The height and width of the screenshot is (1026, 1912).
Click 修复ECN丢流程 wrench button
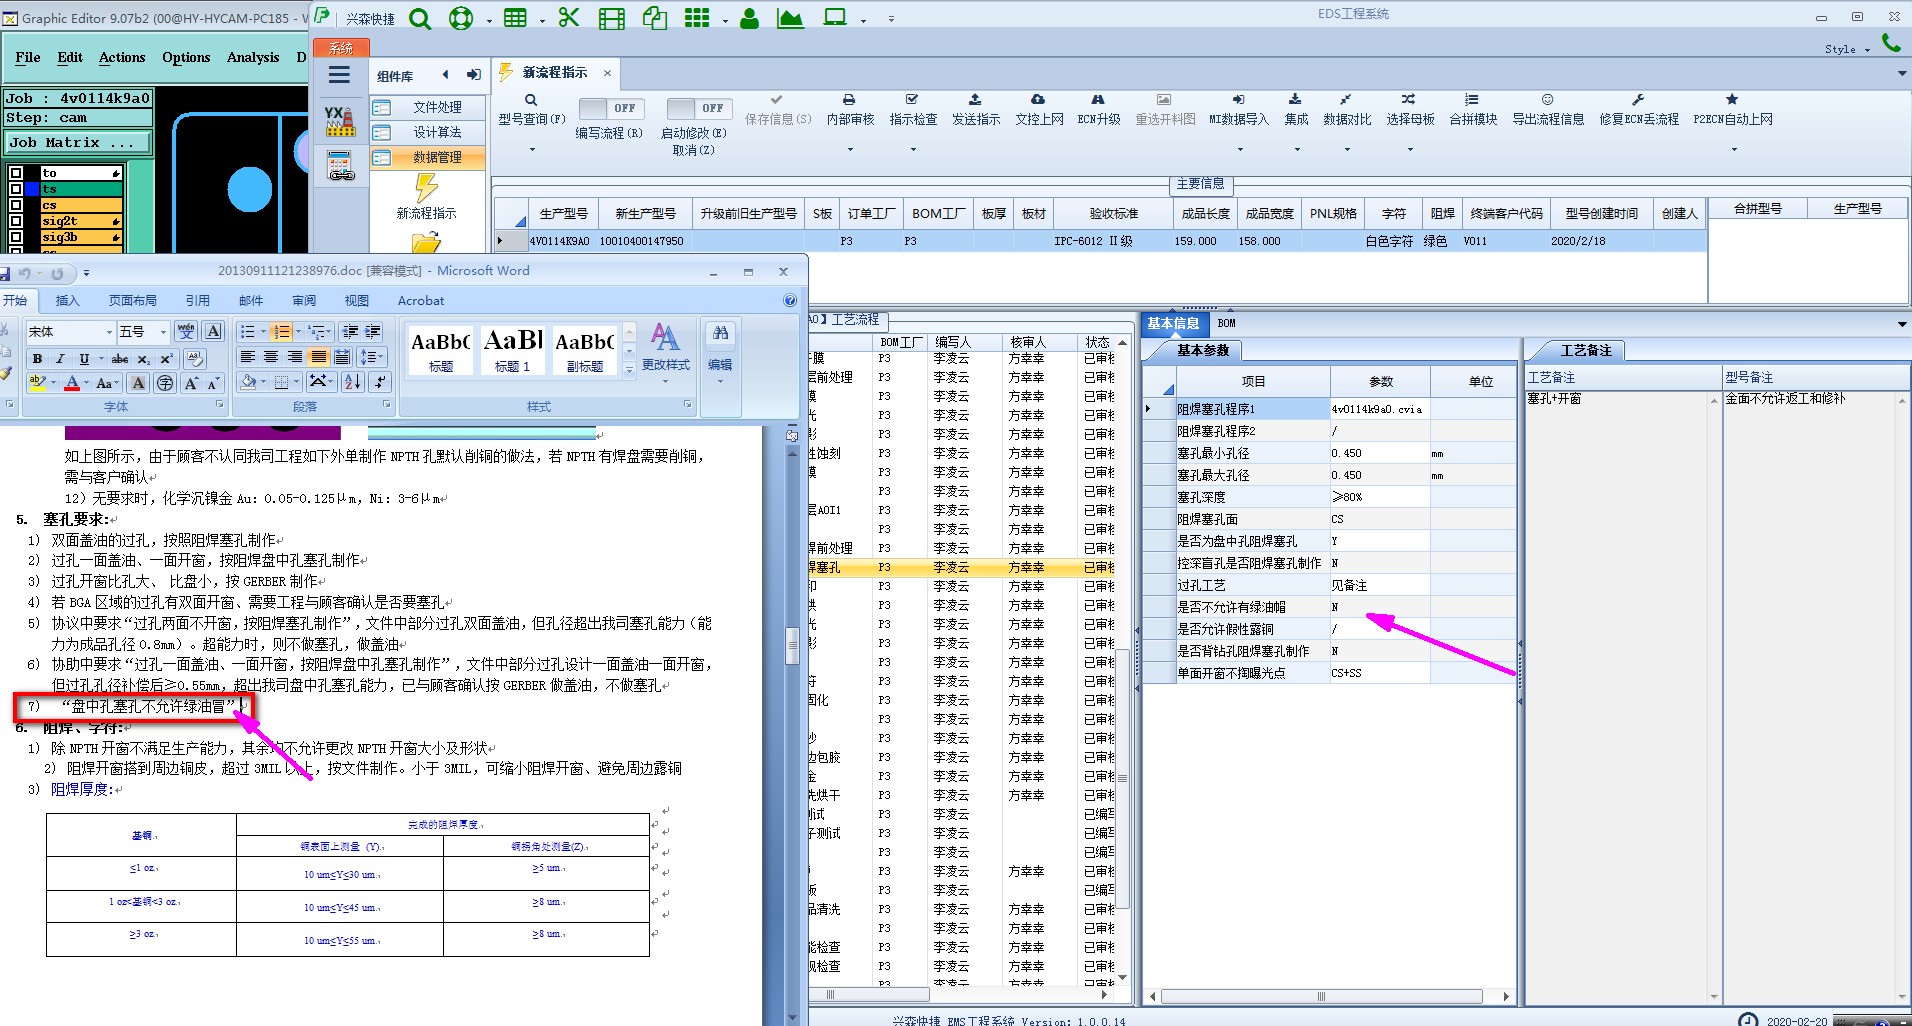pos(1638,110)
